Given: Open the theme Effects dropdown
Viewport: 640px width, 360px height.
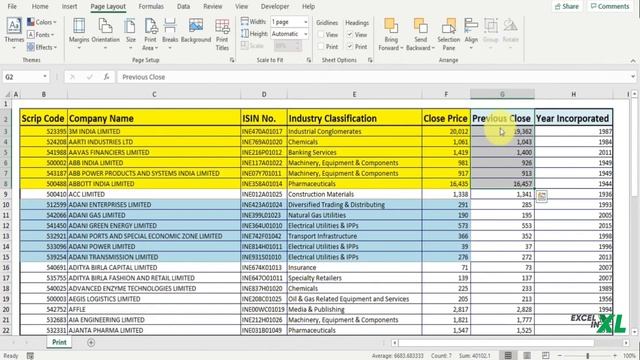Looking at the screenshot, I should (41, 47).
